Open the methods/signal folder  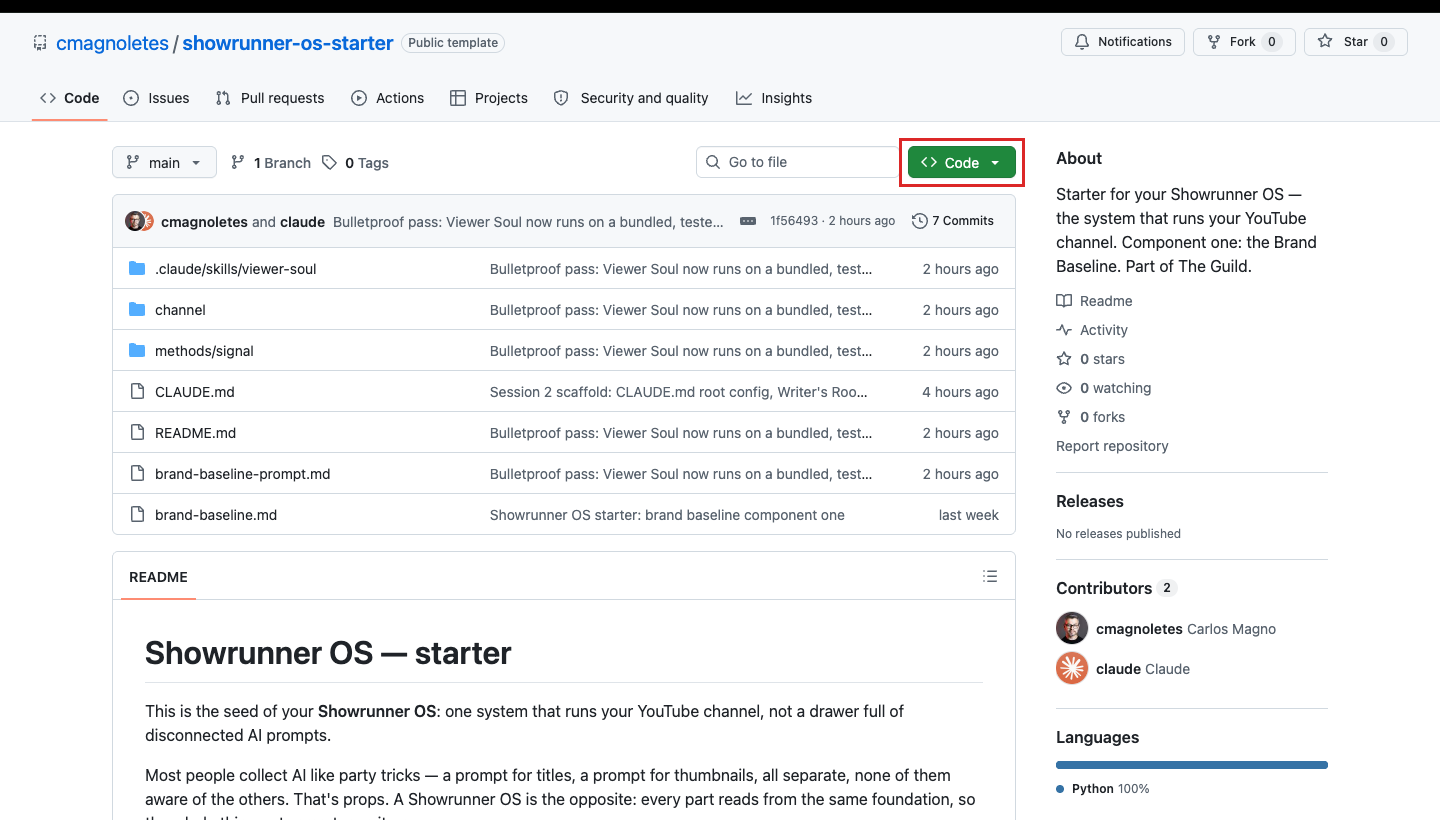(x=204, y=351)
